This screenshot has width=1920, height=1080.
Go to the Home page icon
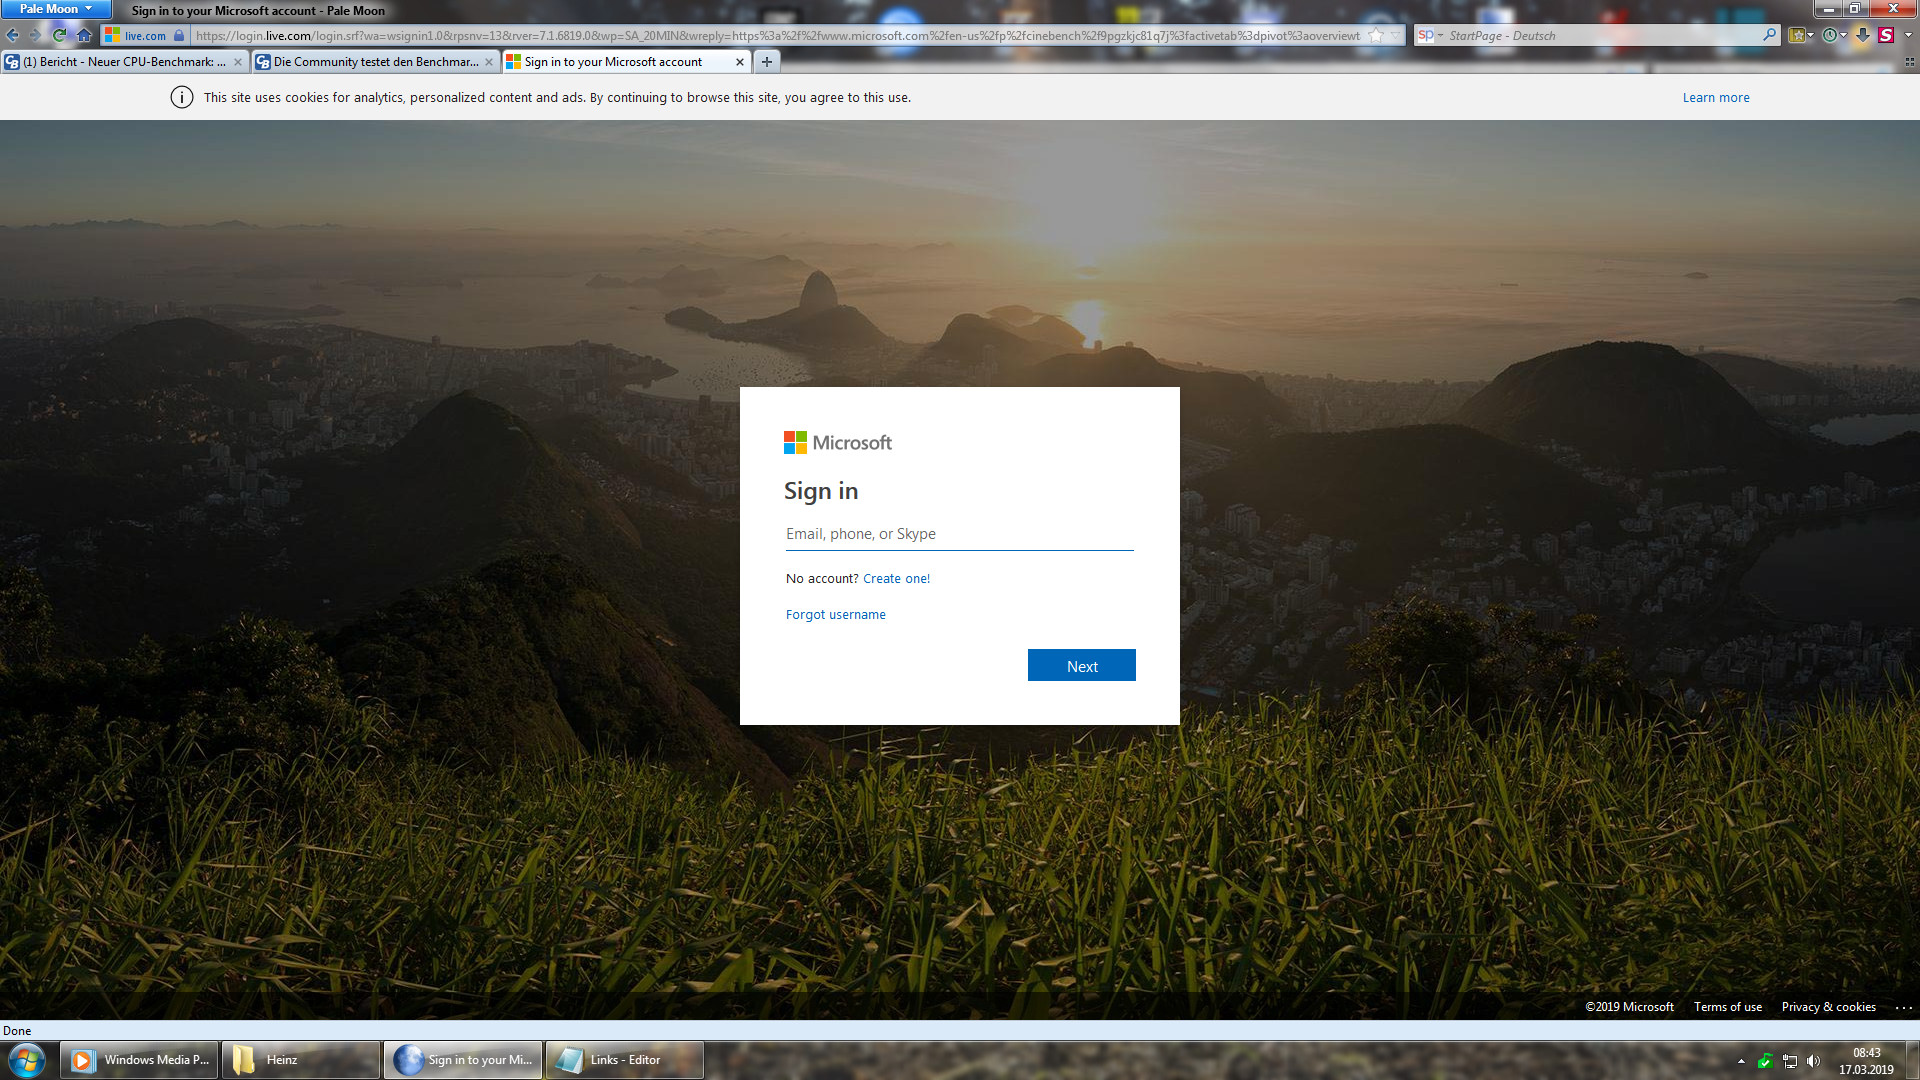tap(84, 35)
